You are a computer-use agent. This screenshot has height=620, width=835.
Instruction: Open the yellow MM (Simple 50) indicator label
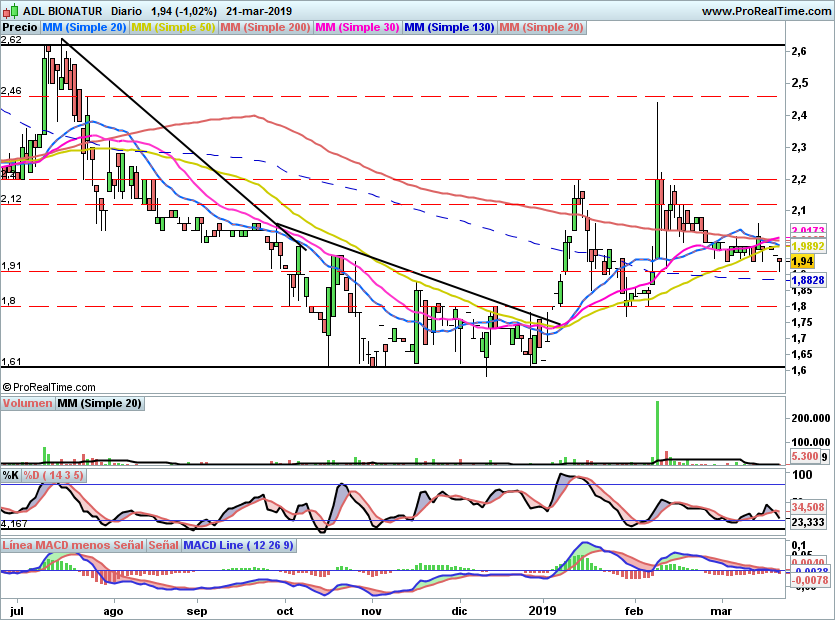click(x=174, y=27)
